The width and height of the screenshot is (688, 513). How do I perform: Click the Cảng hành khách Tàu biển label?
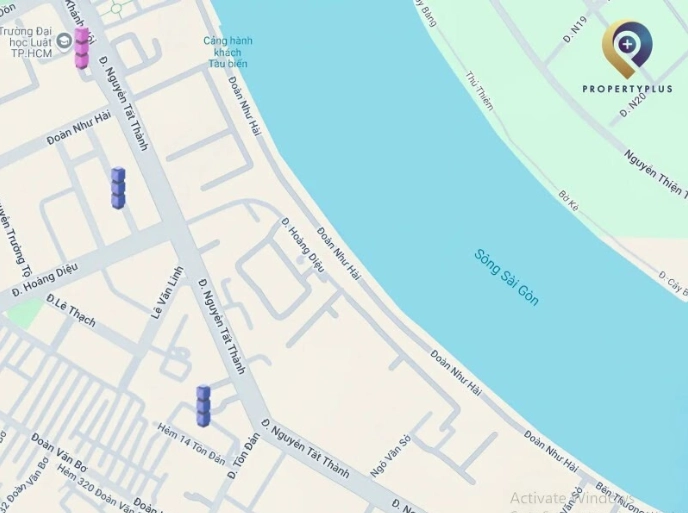(x=228, y=52)
